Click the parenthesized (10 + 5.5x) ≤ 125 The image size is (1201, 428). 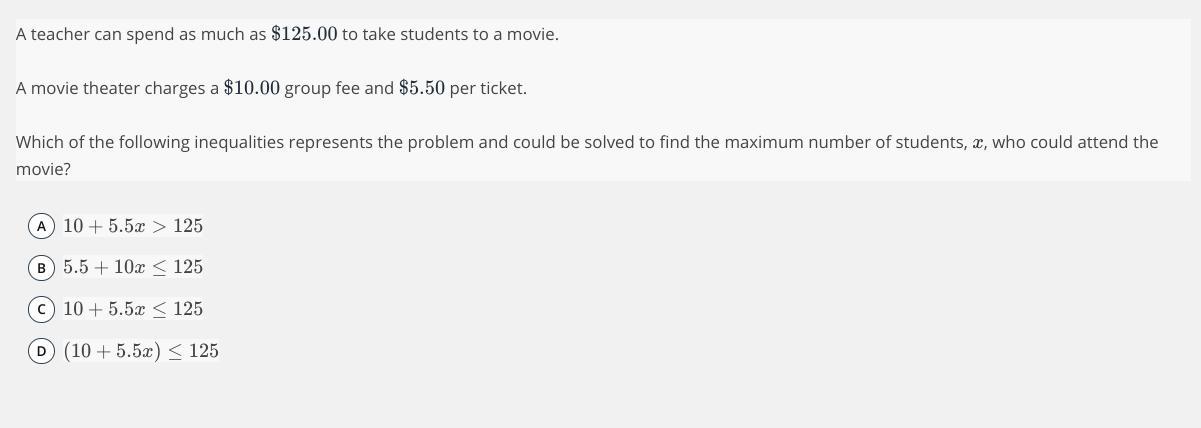point(141,351)
